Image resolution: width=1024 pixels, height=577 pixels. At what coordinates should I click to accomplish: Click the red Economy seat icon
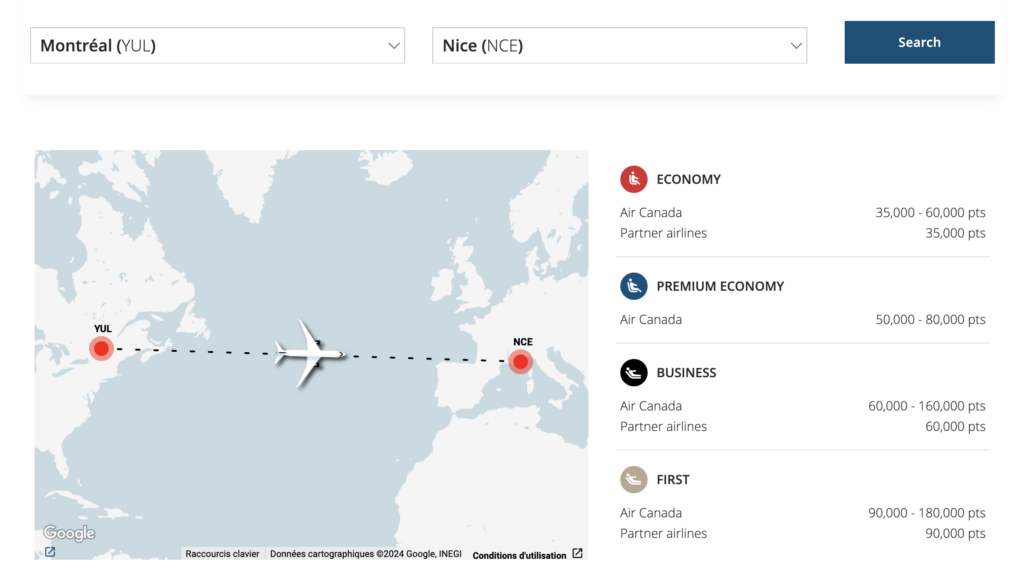click(633, 179)
